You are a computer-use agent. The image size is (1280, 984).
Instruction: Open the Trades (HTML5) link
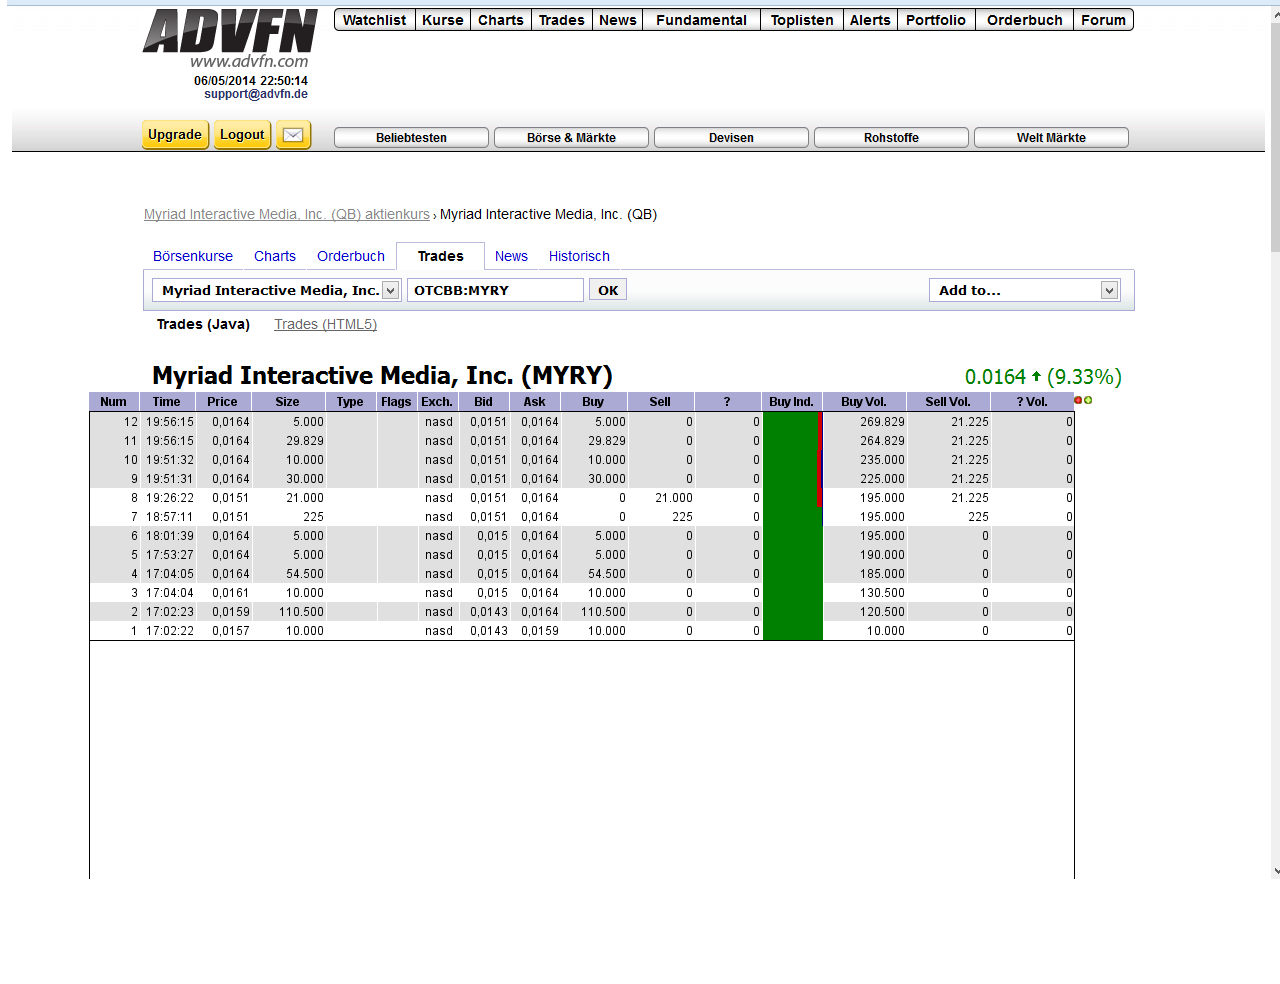(x=326, y=324)
